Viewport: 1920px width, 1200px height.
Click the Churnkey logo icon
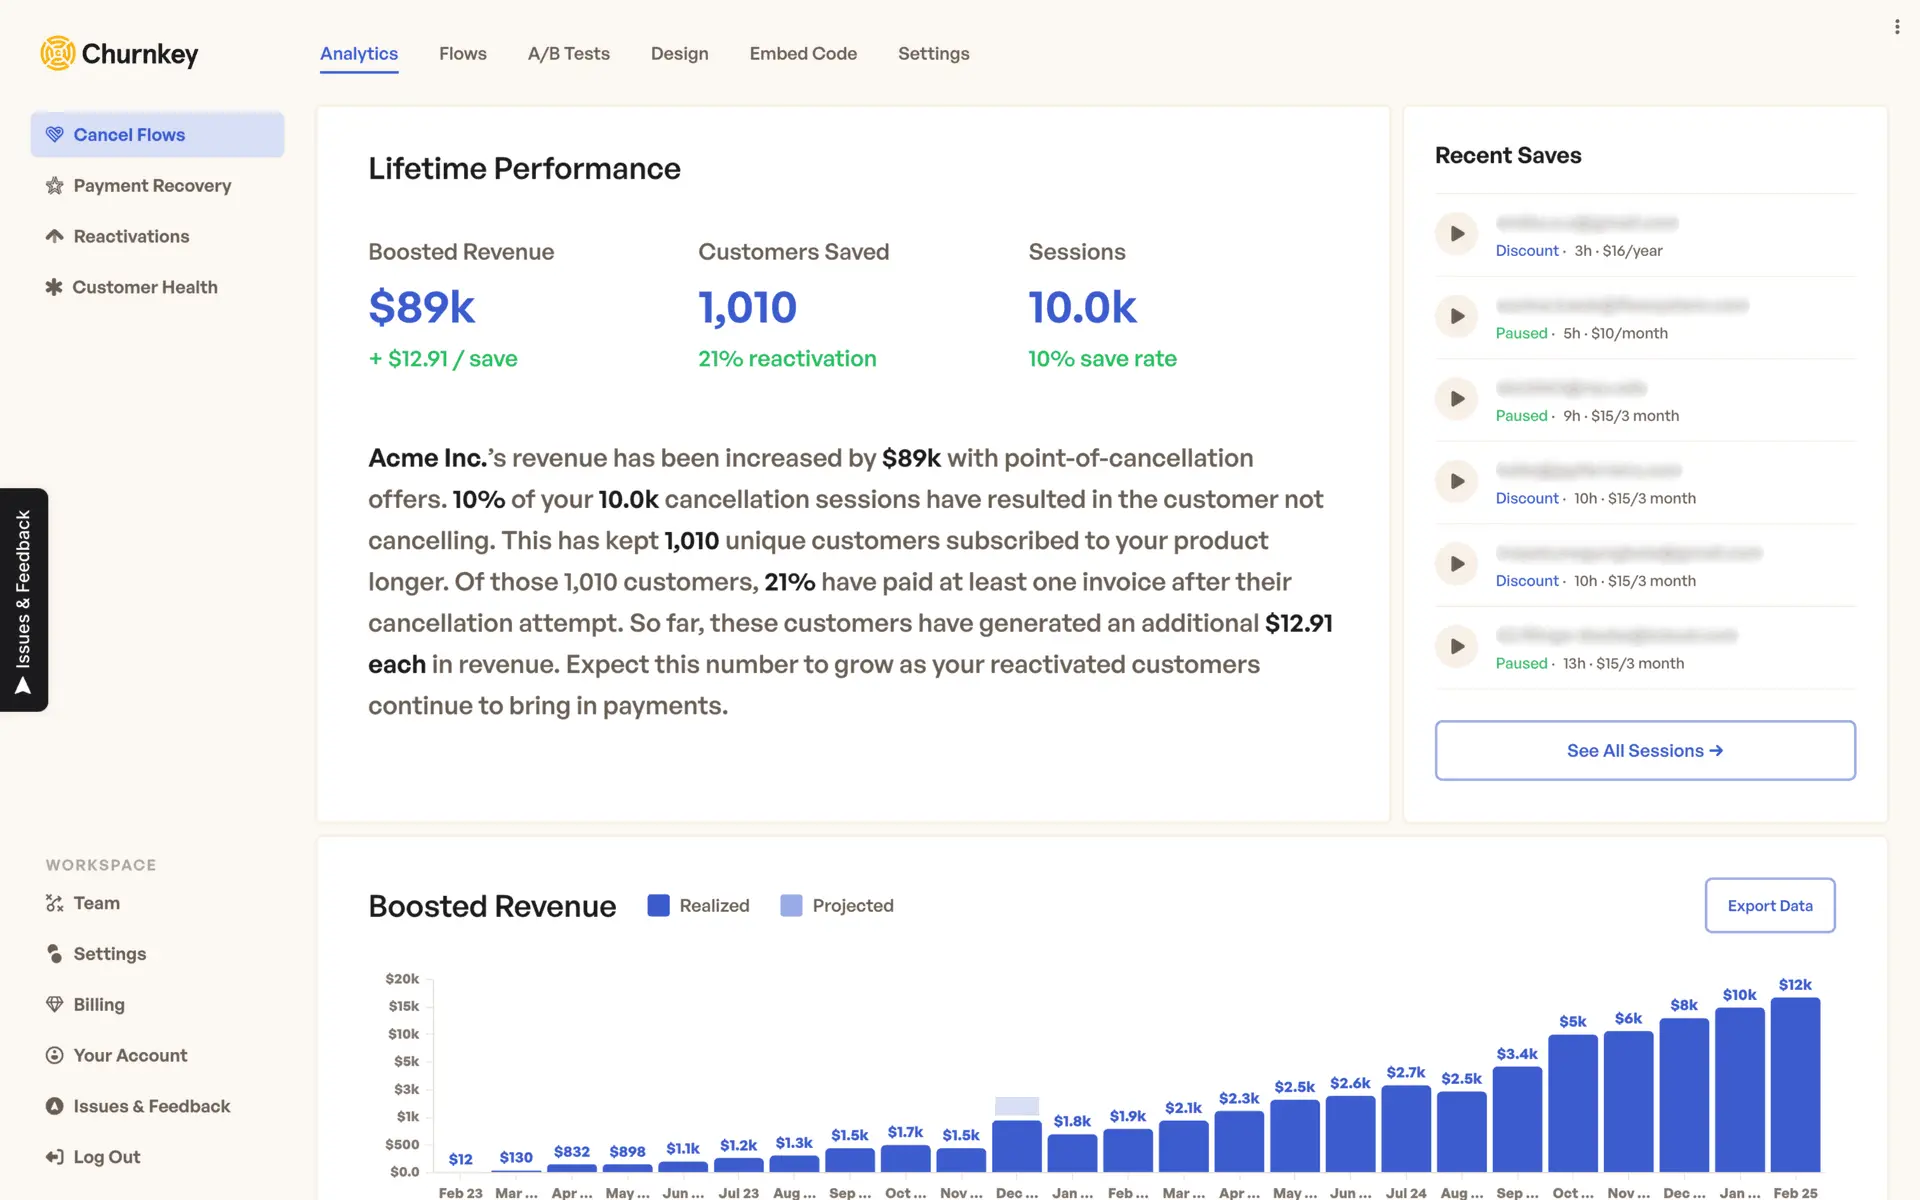58,53
